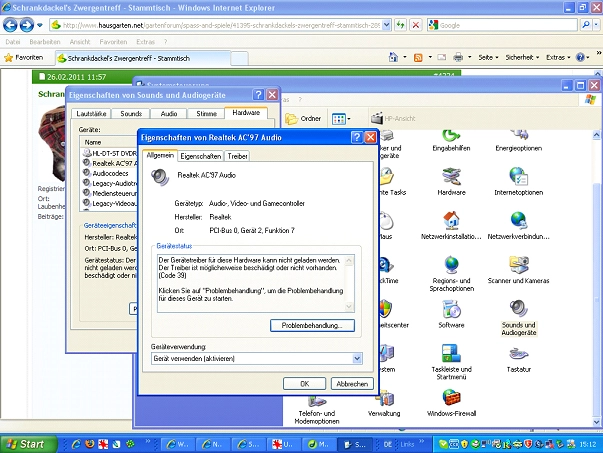Open the Seite dropdown menu
Viewport: 603px width, 453px height.
[488, 58]
